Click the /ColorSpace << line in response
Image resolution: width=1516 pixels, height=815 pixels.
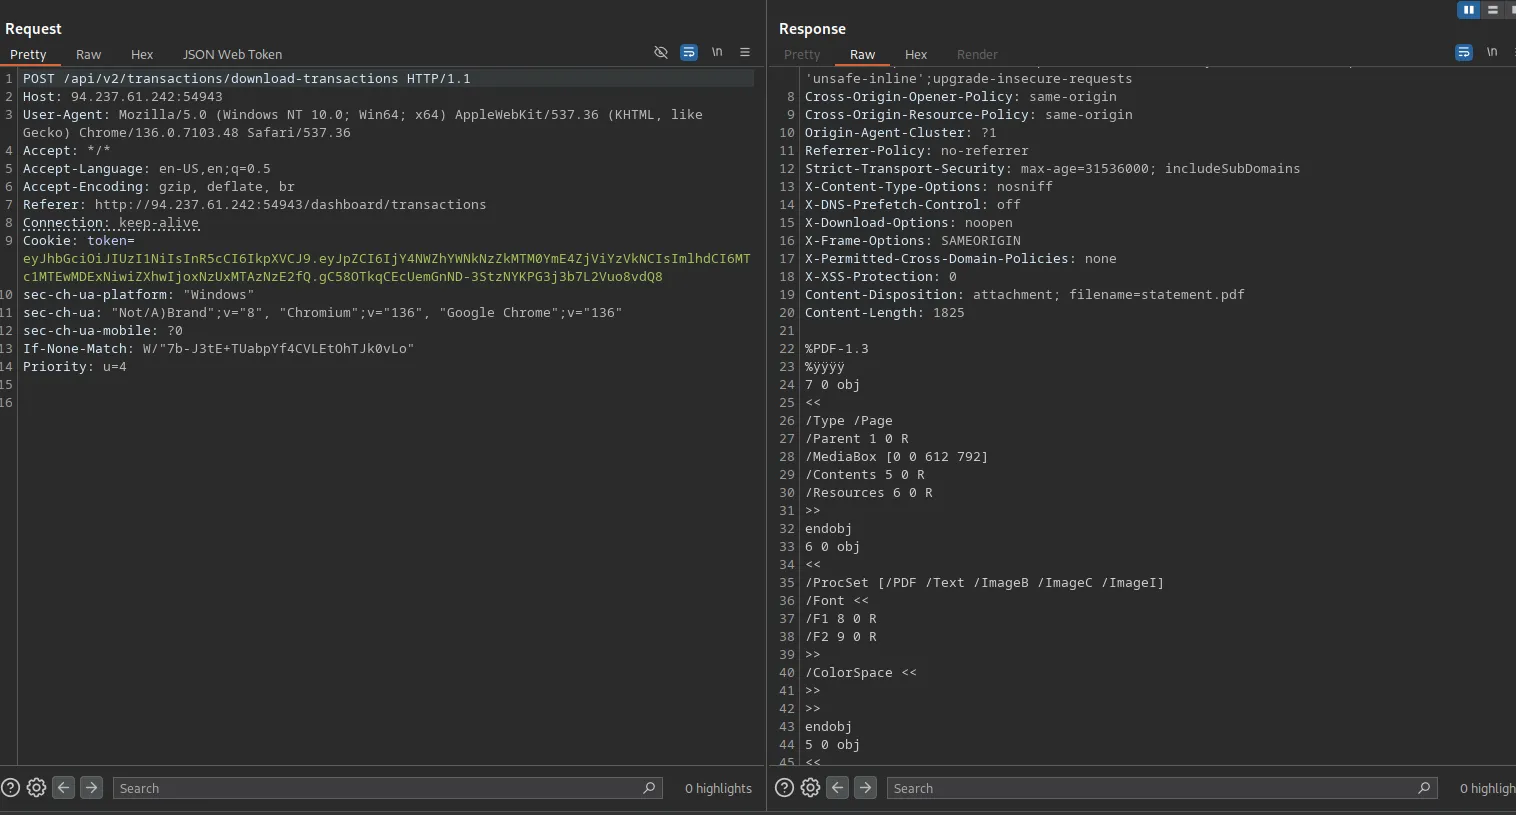point(861,673)
